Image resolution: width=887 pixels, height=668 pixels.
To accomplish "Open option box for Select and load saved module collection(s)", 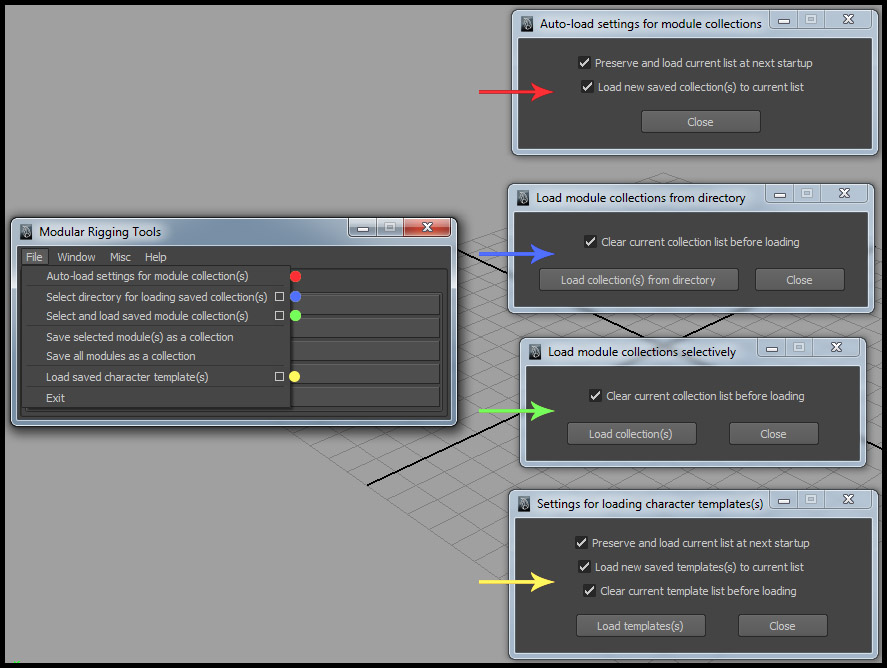I will click(279, 316).
